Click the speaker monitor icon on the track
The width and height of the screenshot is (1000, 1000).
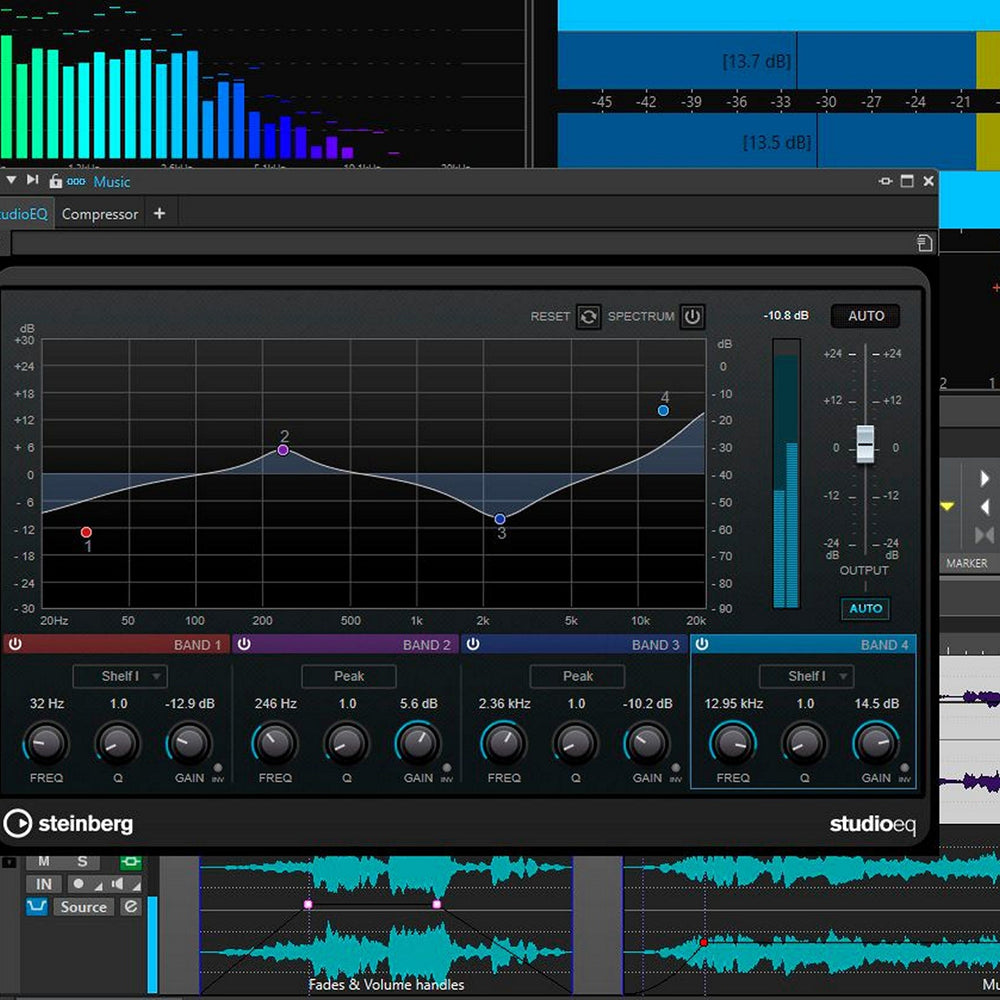tap(119, 884)
